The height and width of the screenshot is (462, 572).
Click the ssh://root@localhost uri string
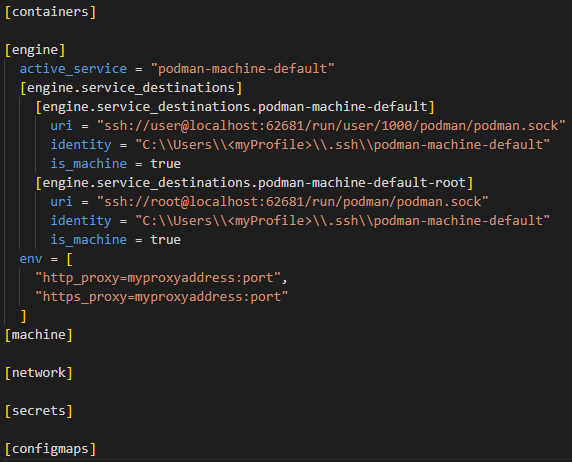click(x=292, y=201)
